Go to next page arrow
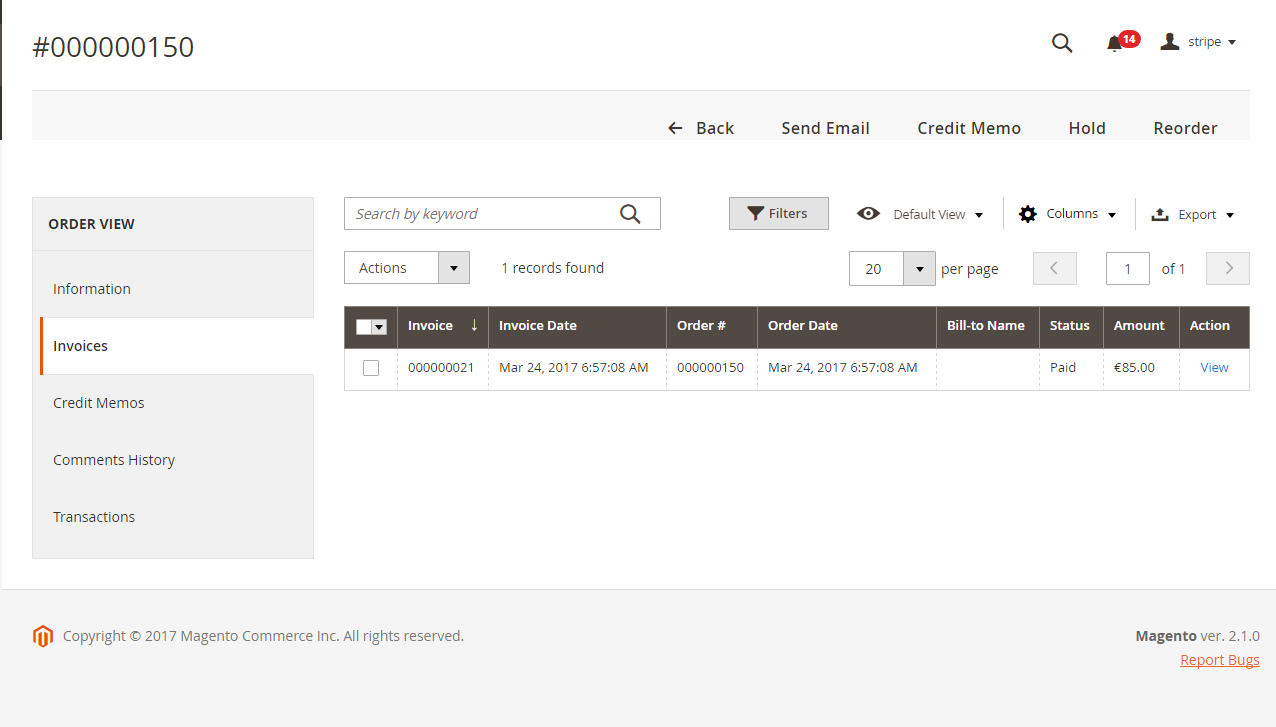This screenshot has height=727, width=1276. 1228,268
